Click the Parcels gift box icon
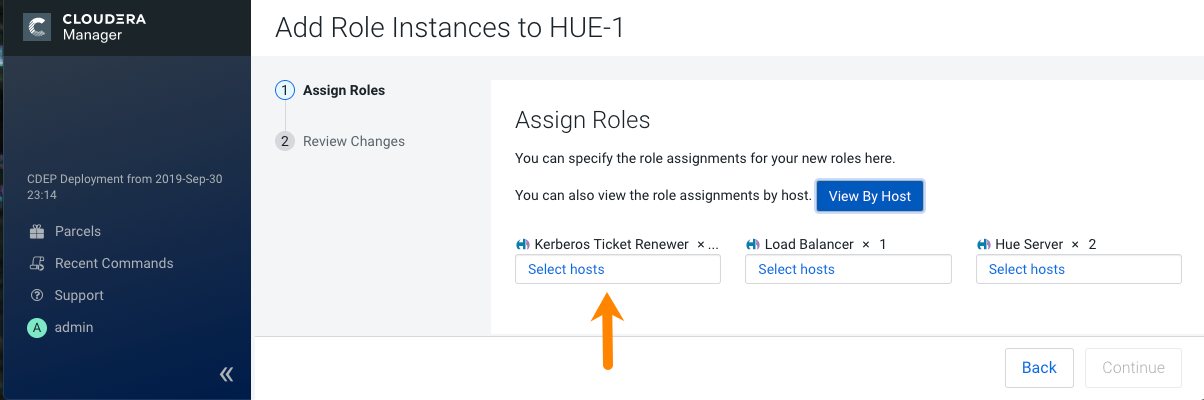1204x400 pixels. pos(38,231)
